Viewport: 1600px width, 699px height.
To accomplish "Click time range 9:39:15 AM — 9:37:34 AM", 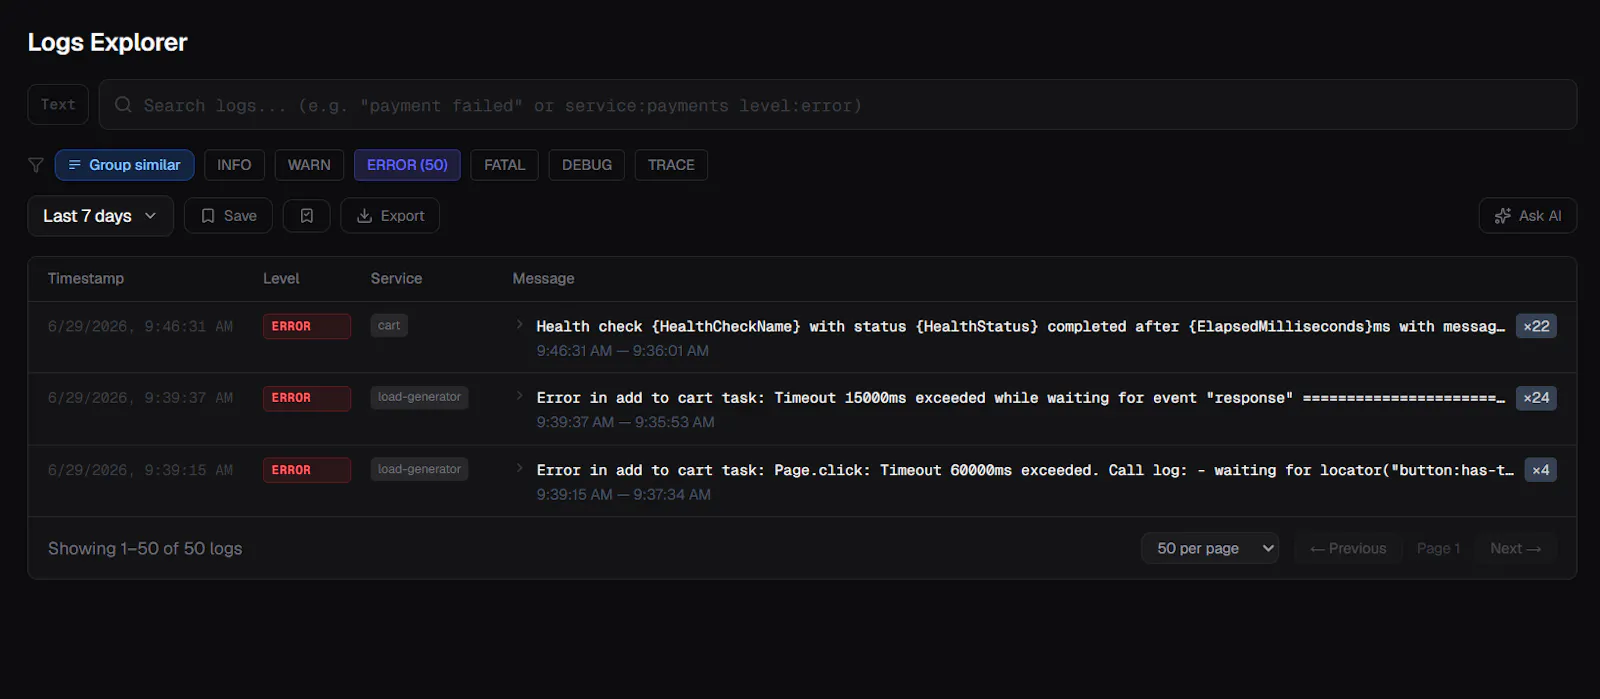I will [623, 494].
